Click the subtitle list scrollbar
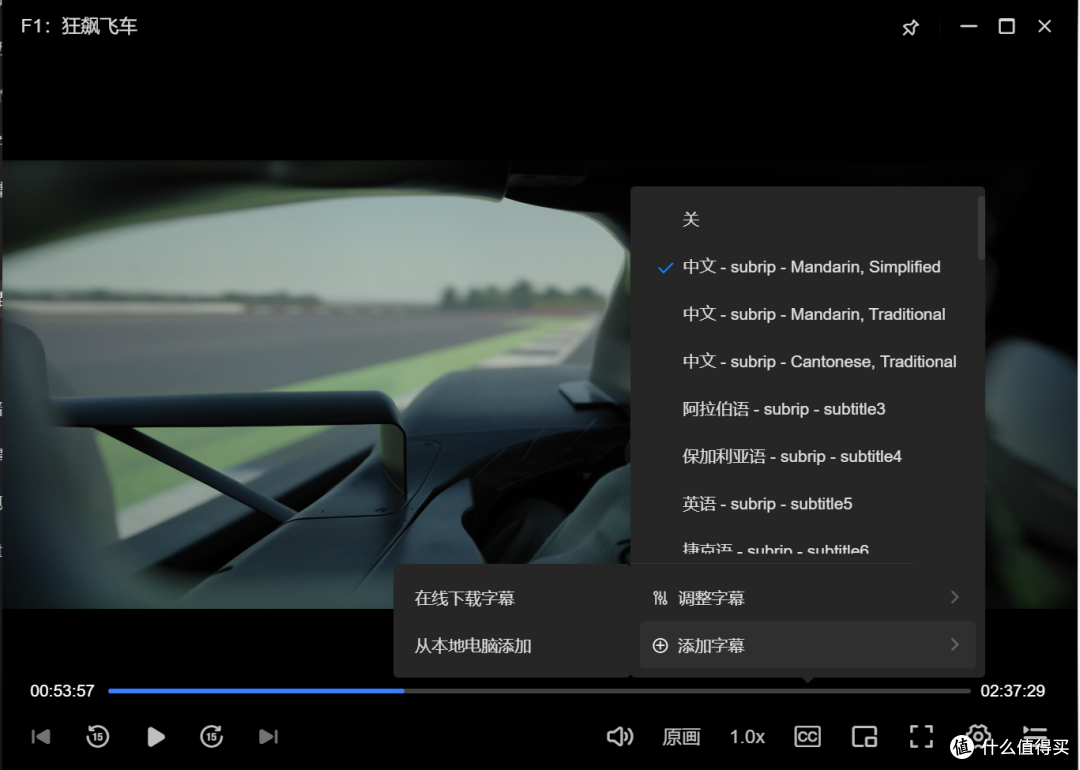 click(981, 228)
